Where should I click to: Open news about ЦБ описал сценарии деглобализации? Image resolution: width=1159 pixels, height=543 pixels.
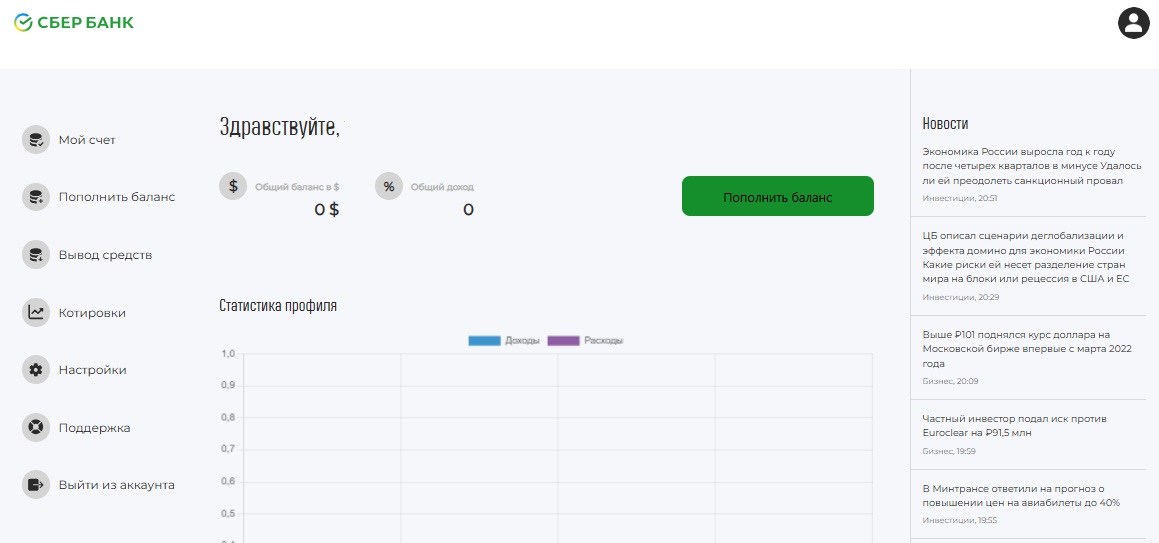click(x=1027, y=257)
